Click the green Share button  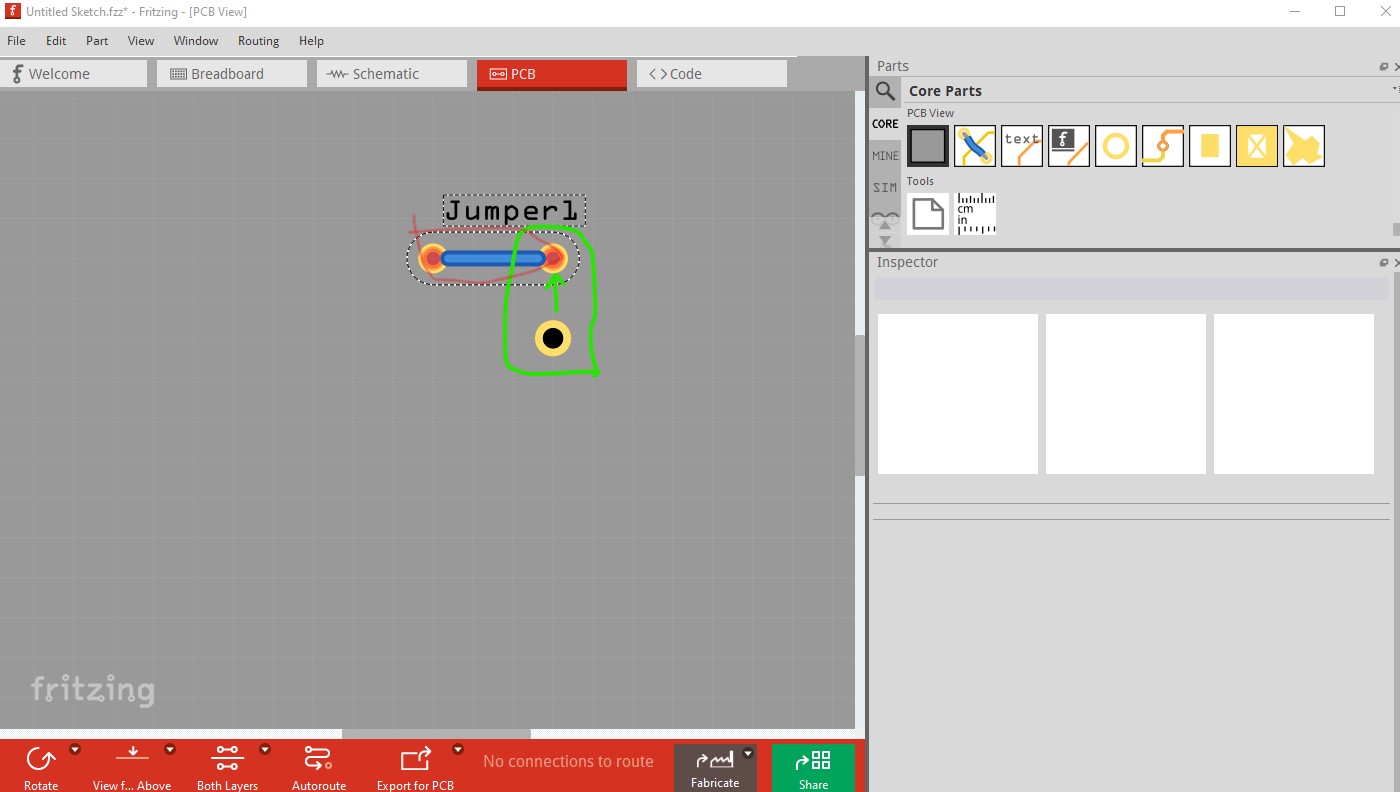tap(813, 768)
